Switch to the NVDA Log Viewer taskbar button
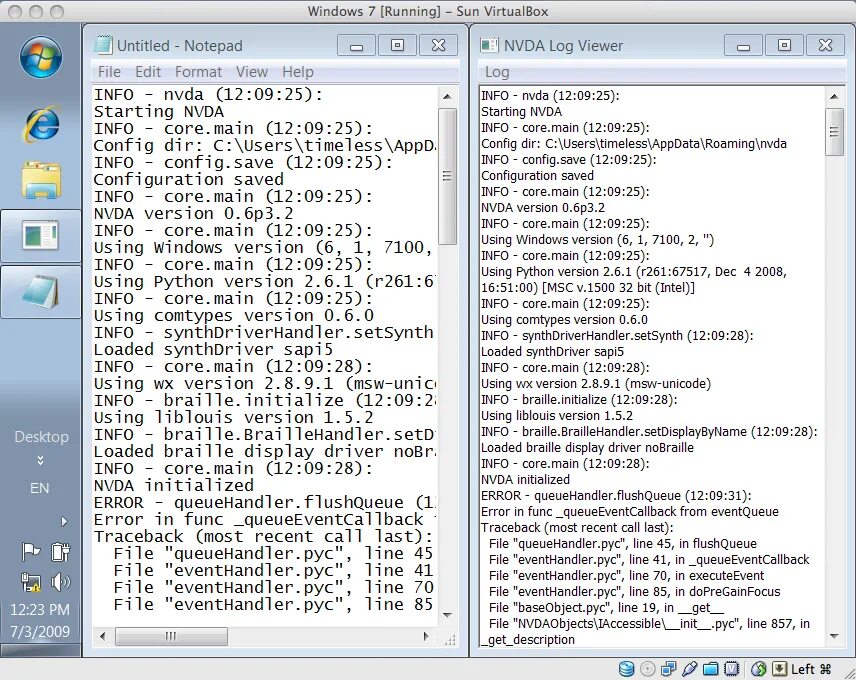856x680 pixels. [x=41, y=235]
